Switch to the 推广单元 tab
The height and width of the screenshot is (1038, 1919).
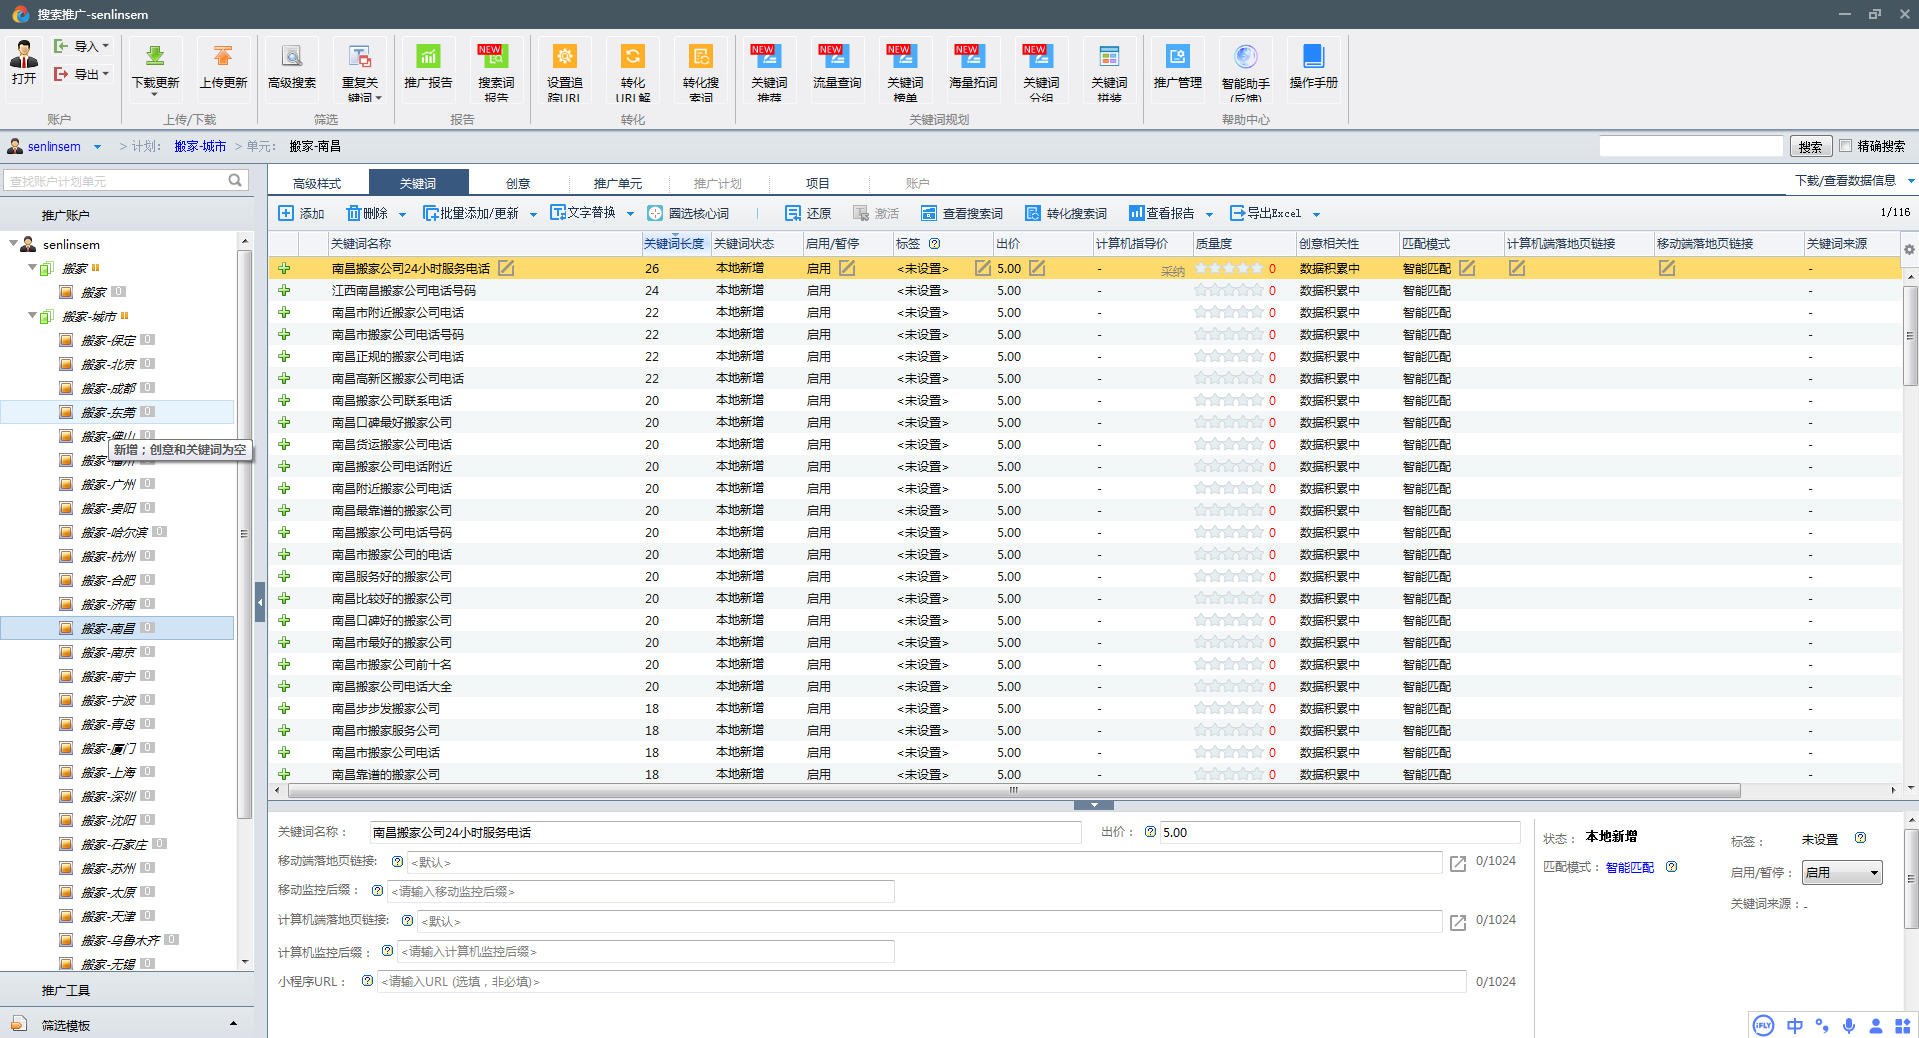coord(617,183)
